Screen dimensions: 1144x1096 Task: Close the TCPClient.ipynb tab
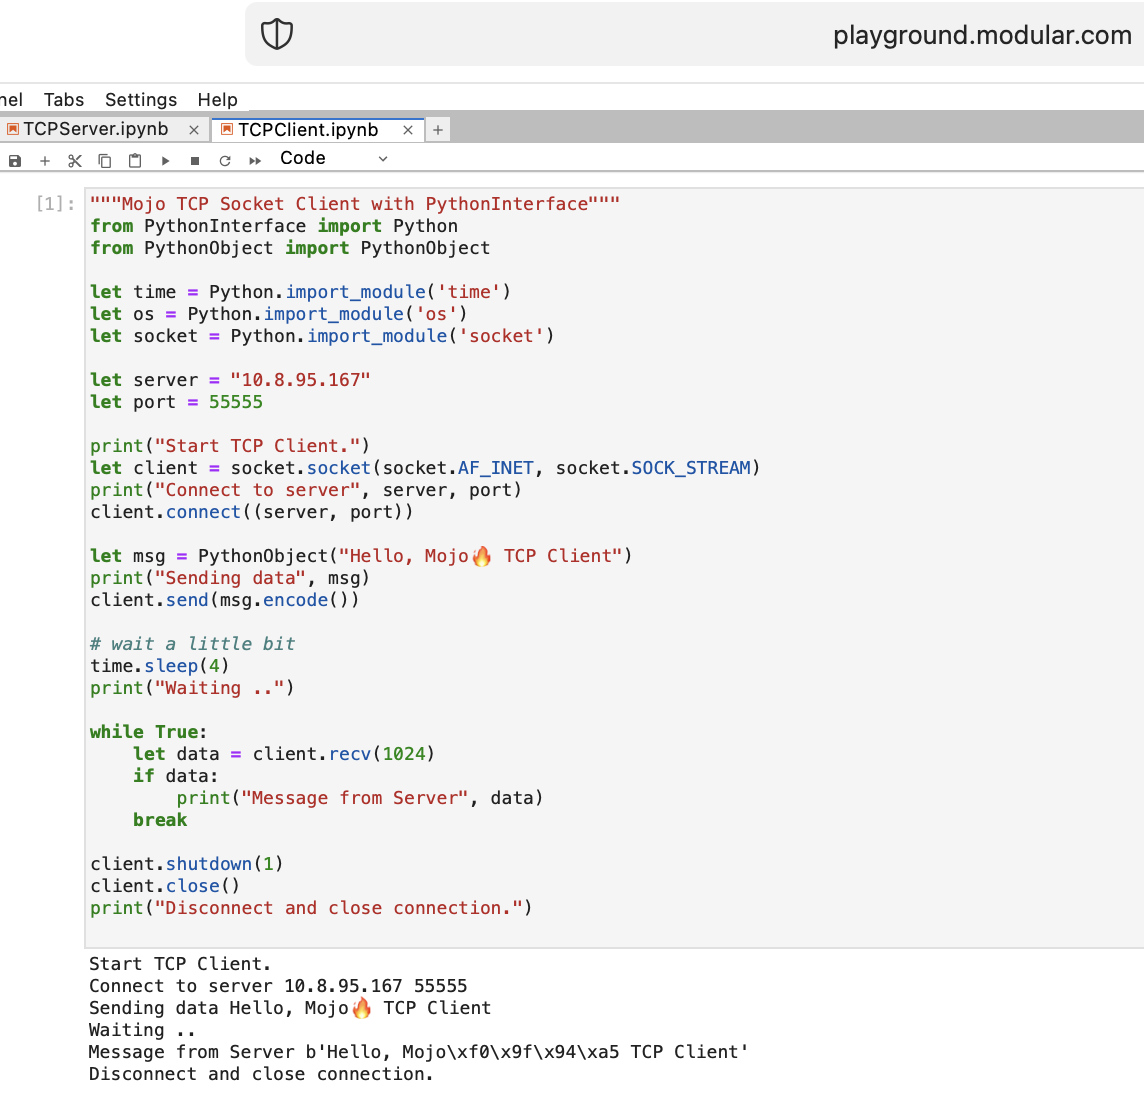click(x=408, y=130)
